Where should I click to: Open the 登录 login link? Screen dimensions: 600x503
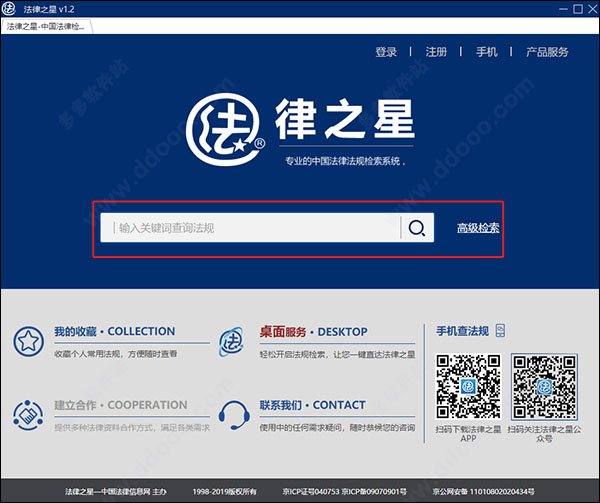click(x=386, y=52)
